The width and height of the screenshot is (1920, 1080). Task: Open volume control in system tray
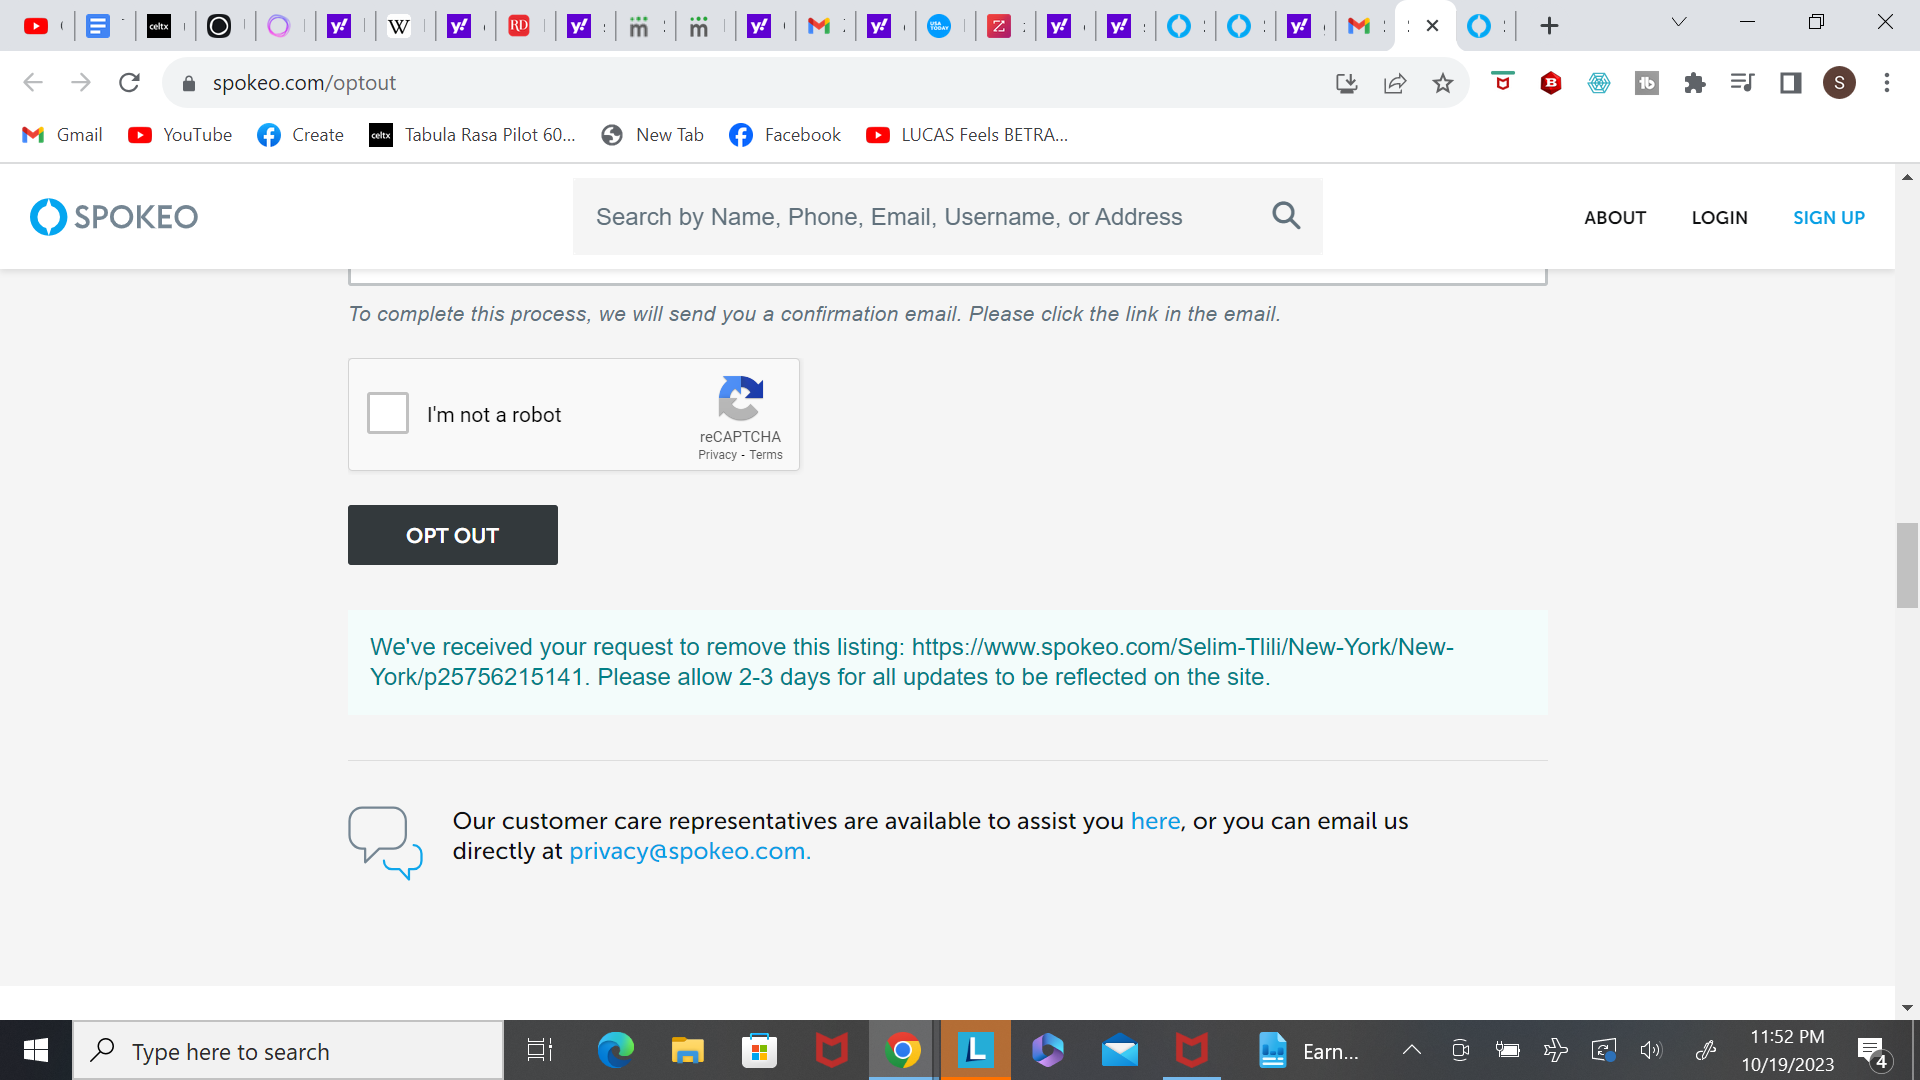[x=1651, y=1050]
